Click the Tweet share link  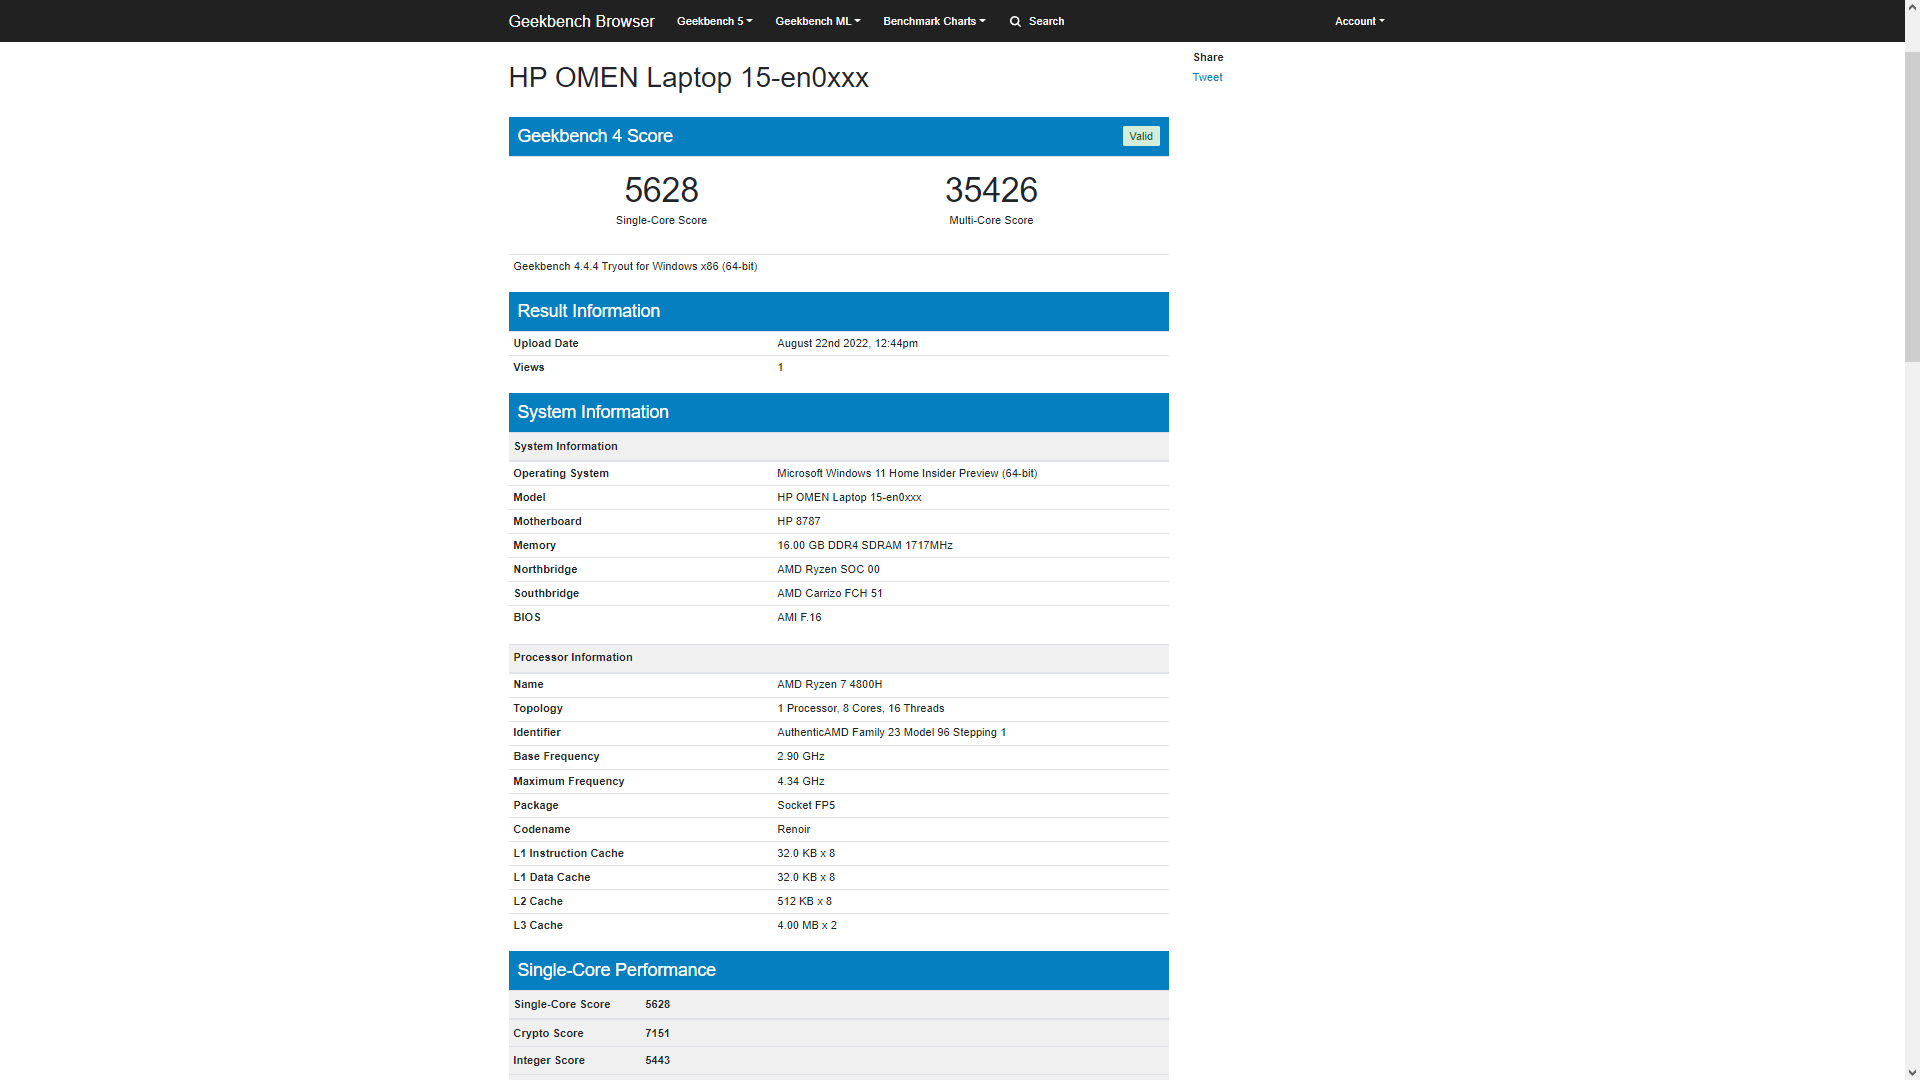[x=1207, y=77]
